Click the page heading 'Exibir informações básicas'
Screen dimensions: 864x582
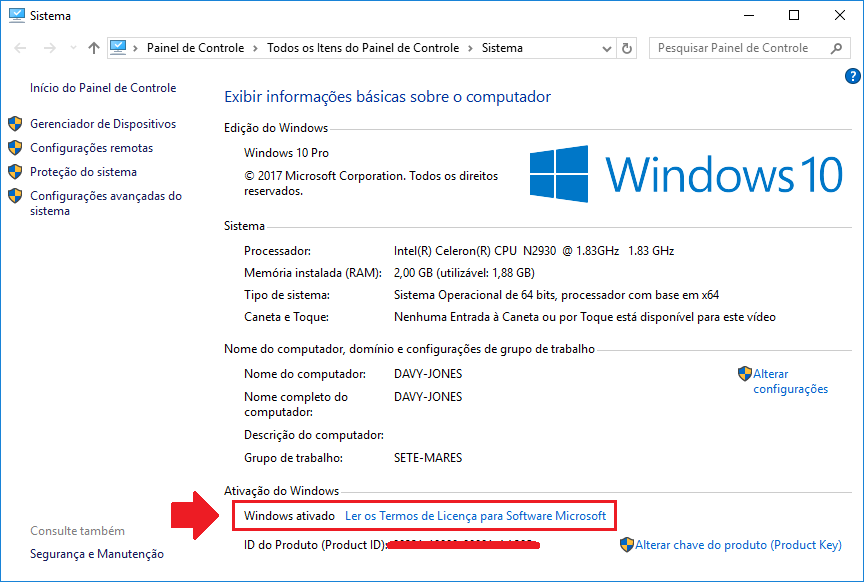[387, 97]
